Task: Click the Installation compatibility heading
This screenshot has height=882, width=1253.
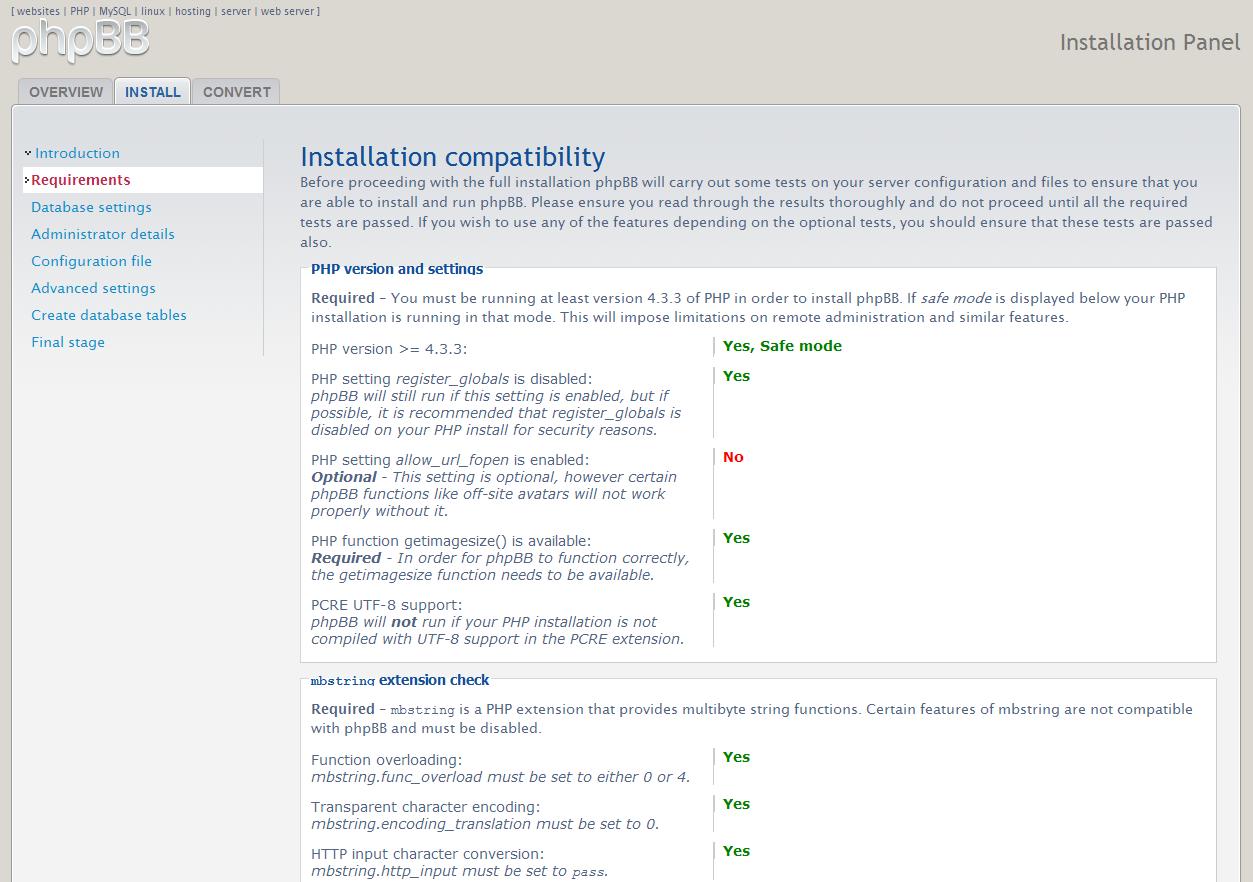Action: (453, 157)
